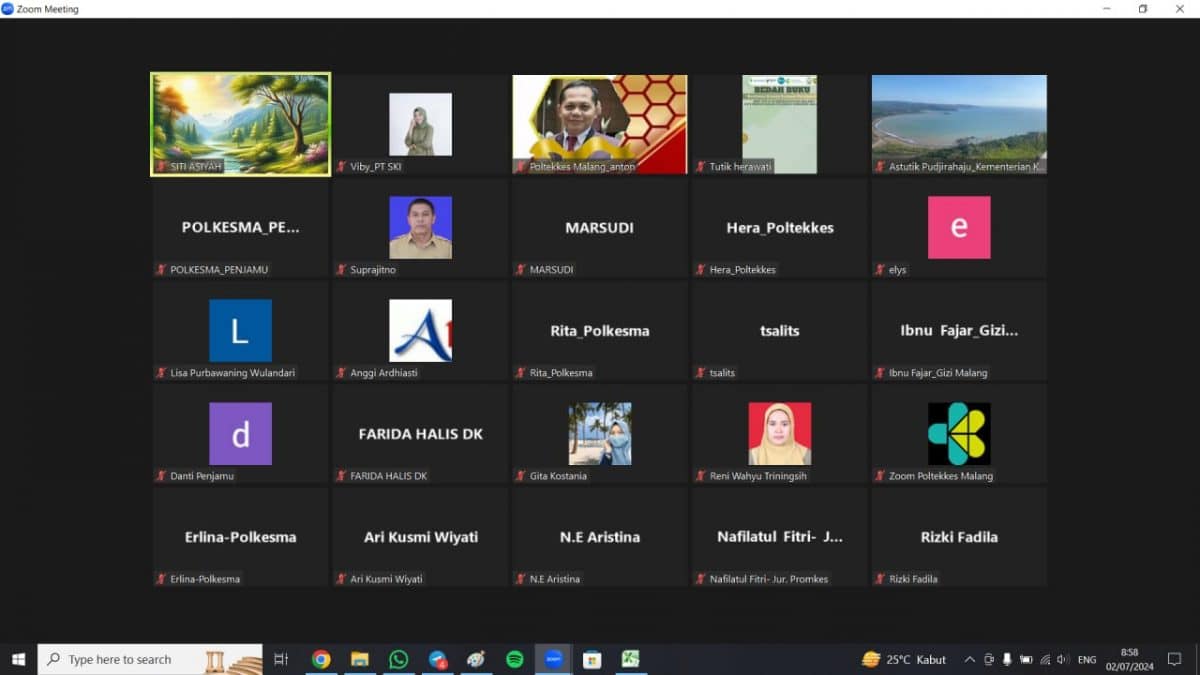The height and width of the screenshot is (675, 1200).
Task: Open Telegram with the unread badge
Action: click(438, 659)
